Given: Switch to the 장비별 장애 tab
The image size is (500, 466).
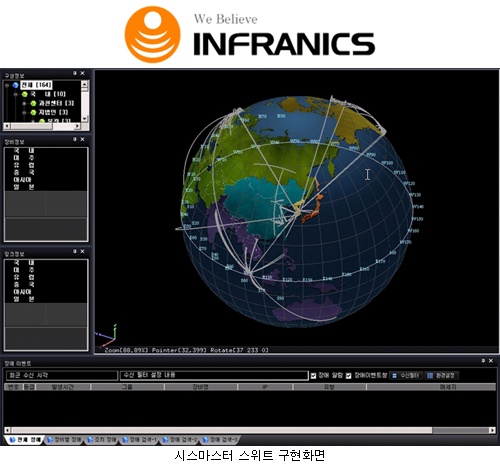Looking at the screenshot, I should (x=65, y=440).
